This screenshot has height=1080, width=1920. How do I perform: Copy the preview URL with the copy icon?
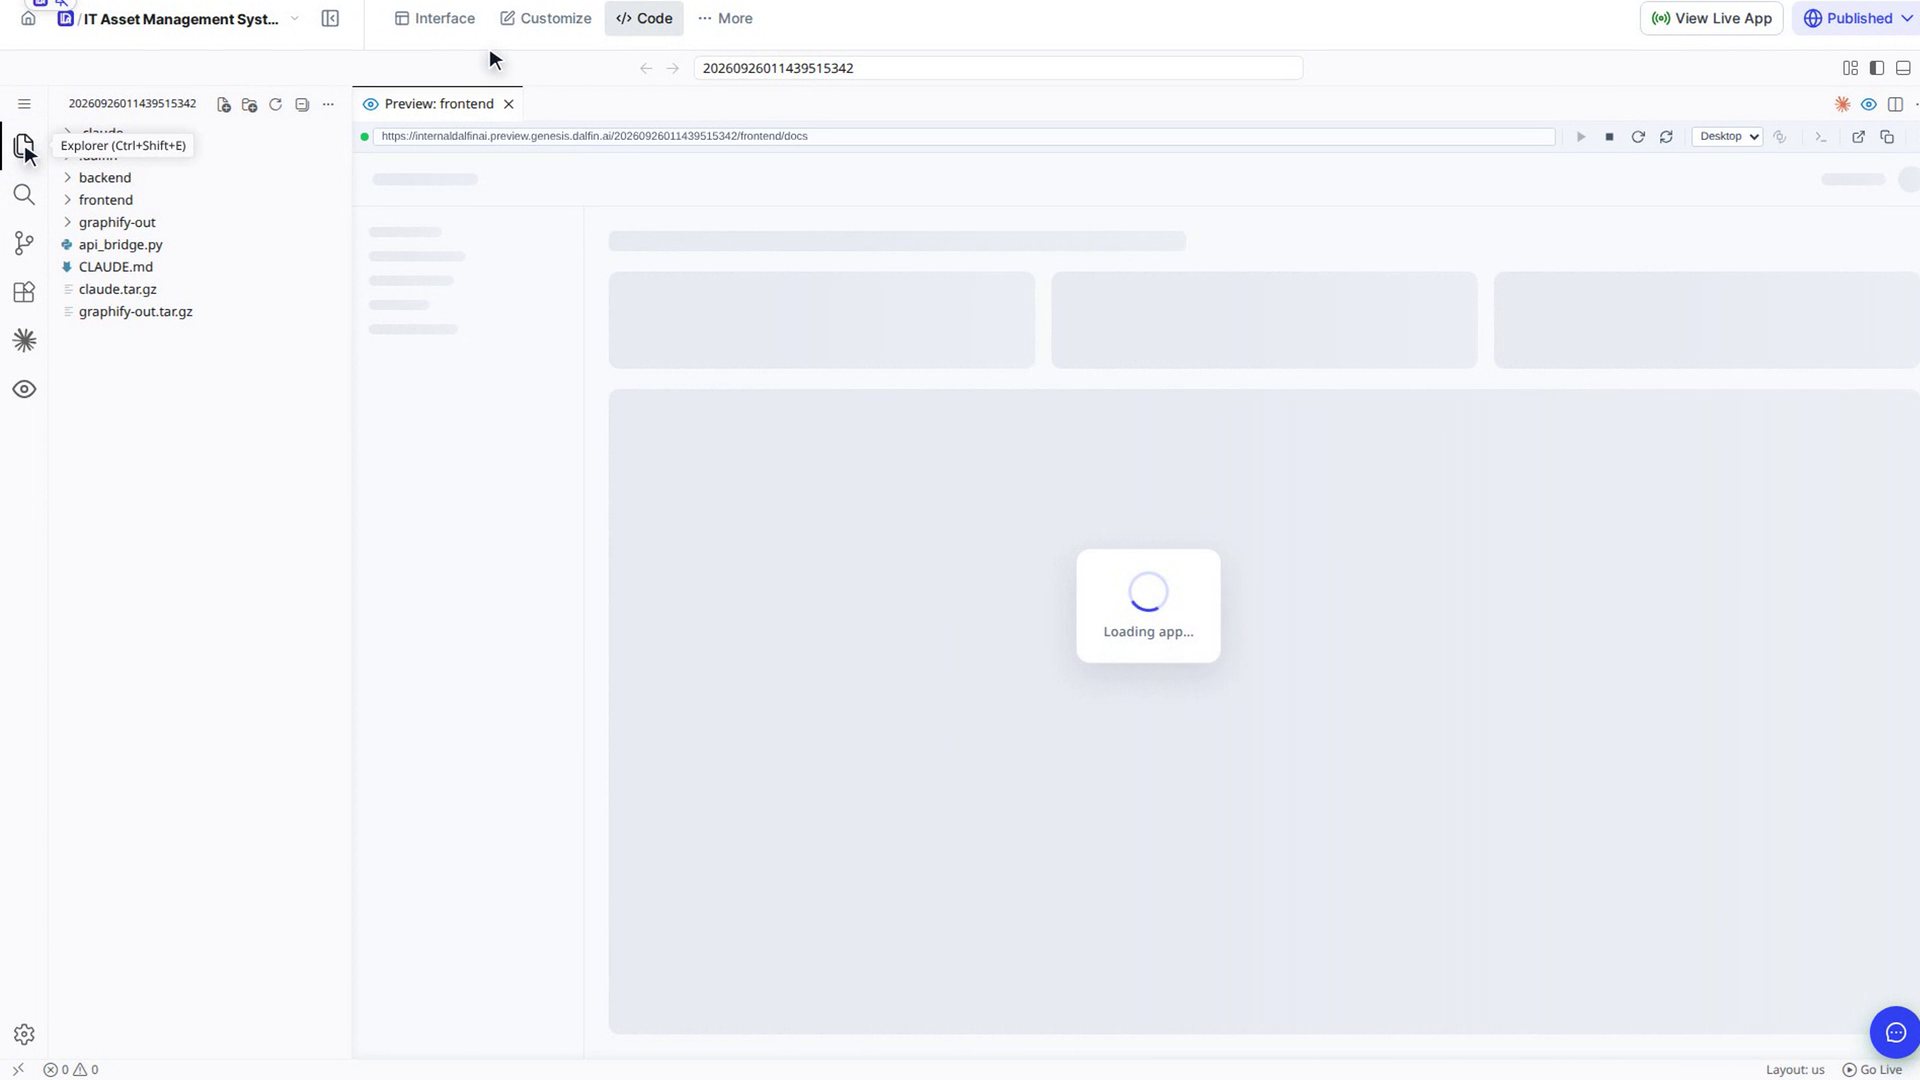click(1887, 137)
